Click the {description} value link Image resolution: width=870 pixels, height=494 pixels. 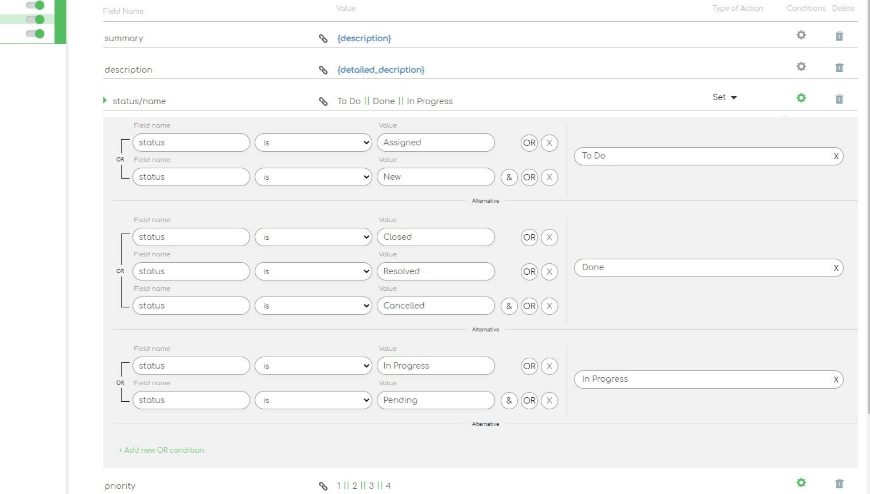364,38
